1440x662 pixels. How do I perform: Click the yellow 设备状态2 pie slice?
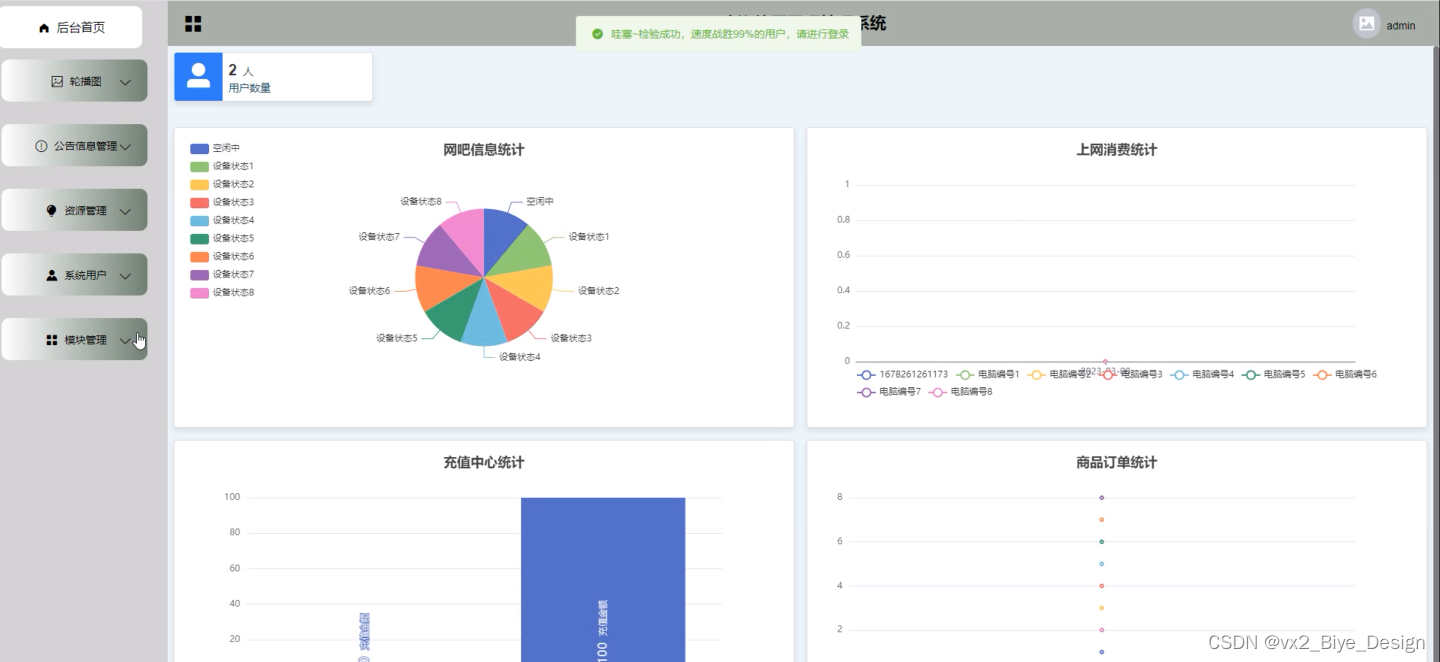point(528,285)
